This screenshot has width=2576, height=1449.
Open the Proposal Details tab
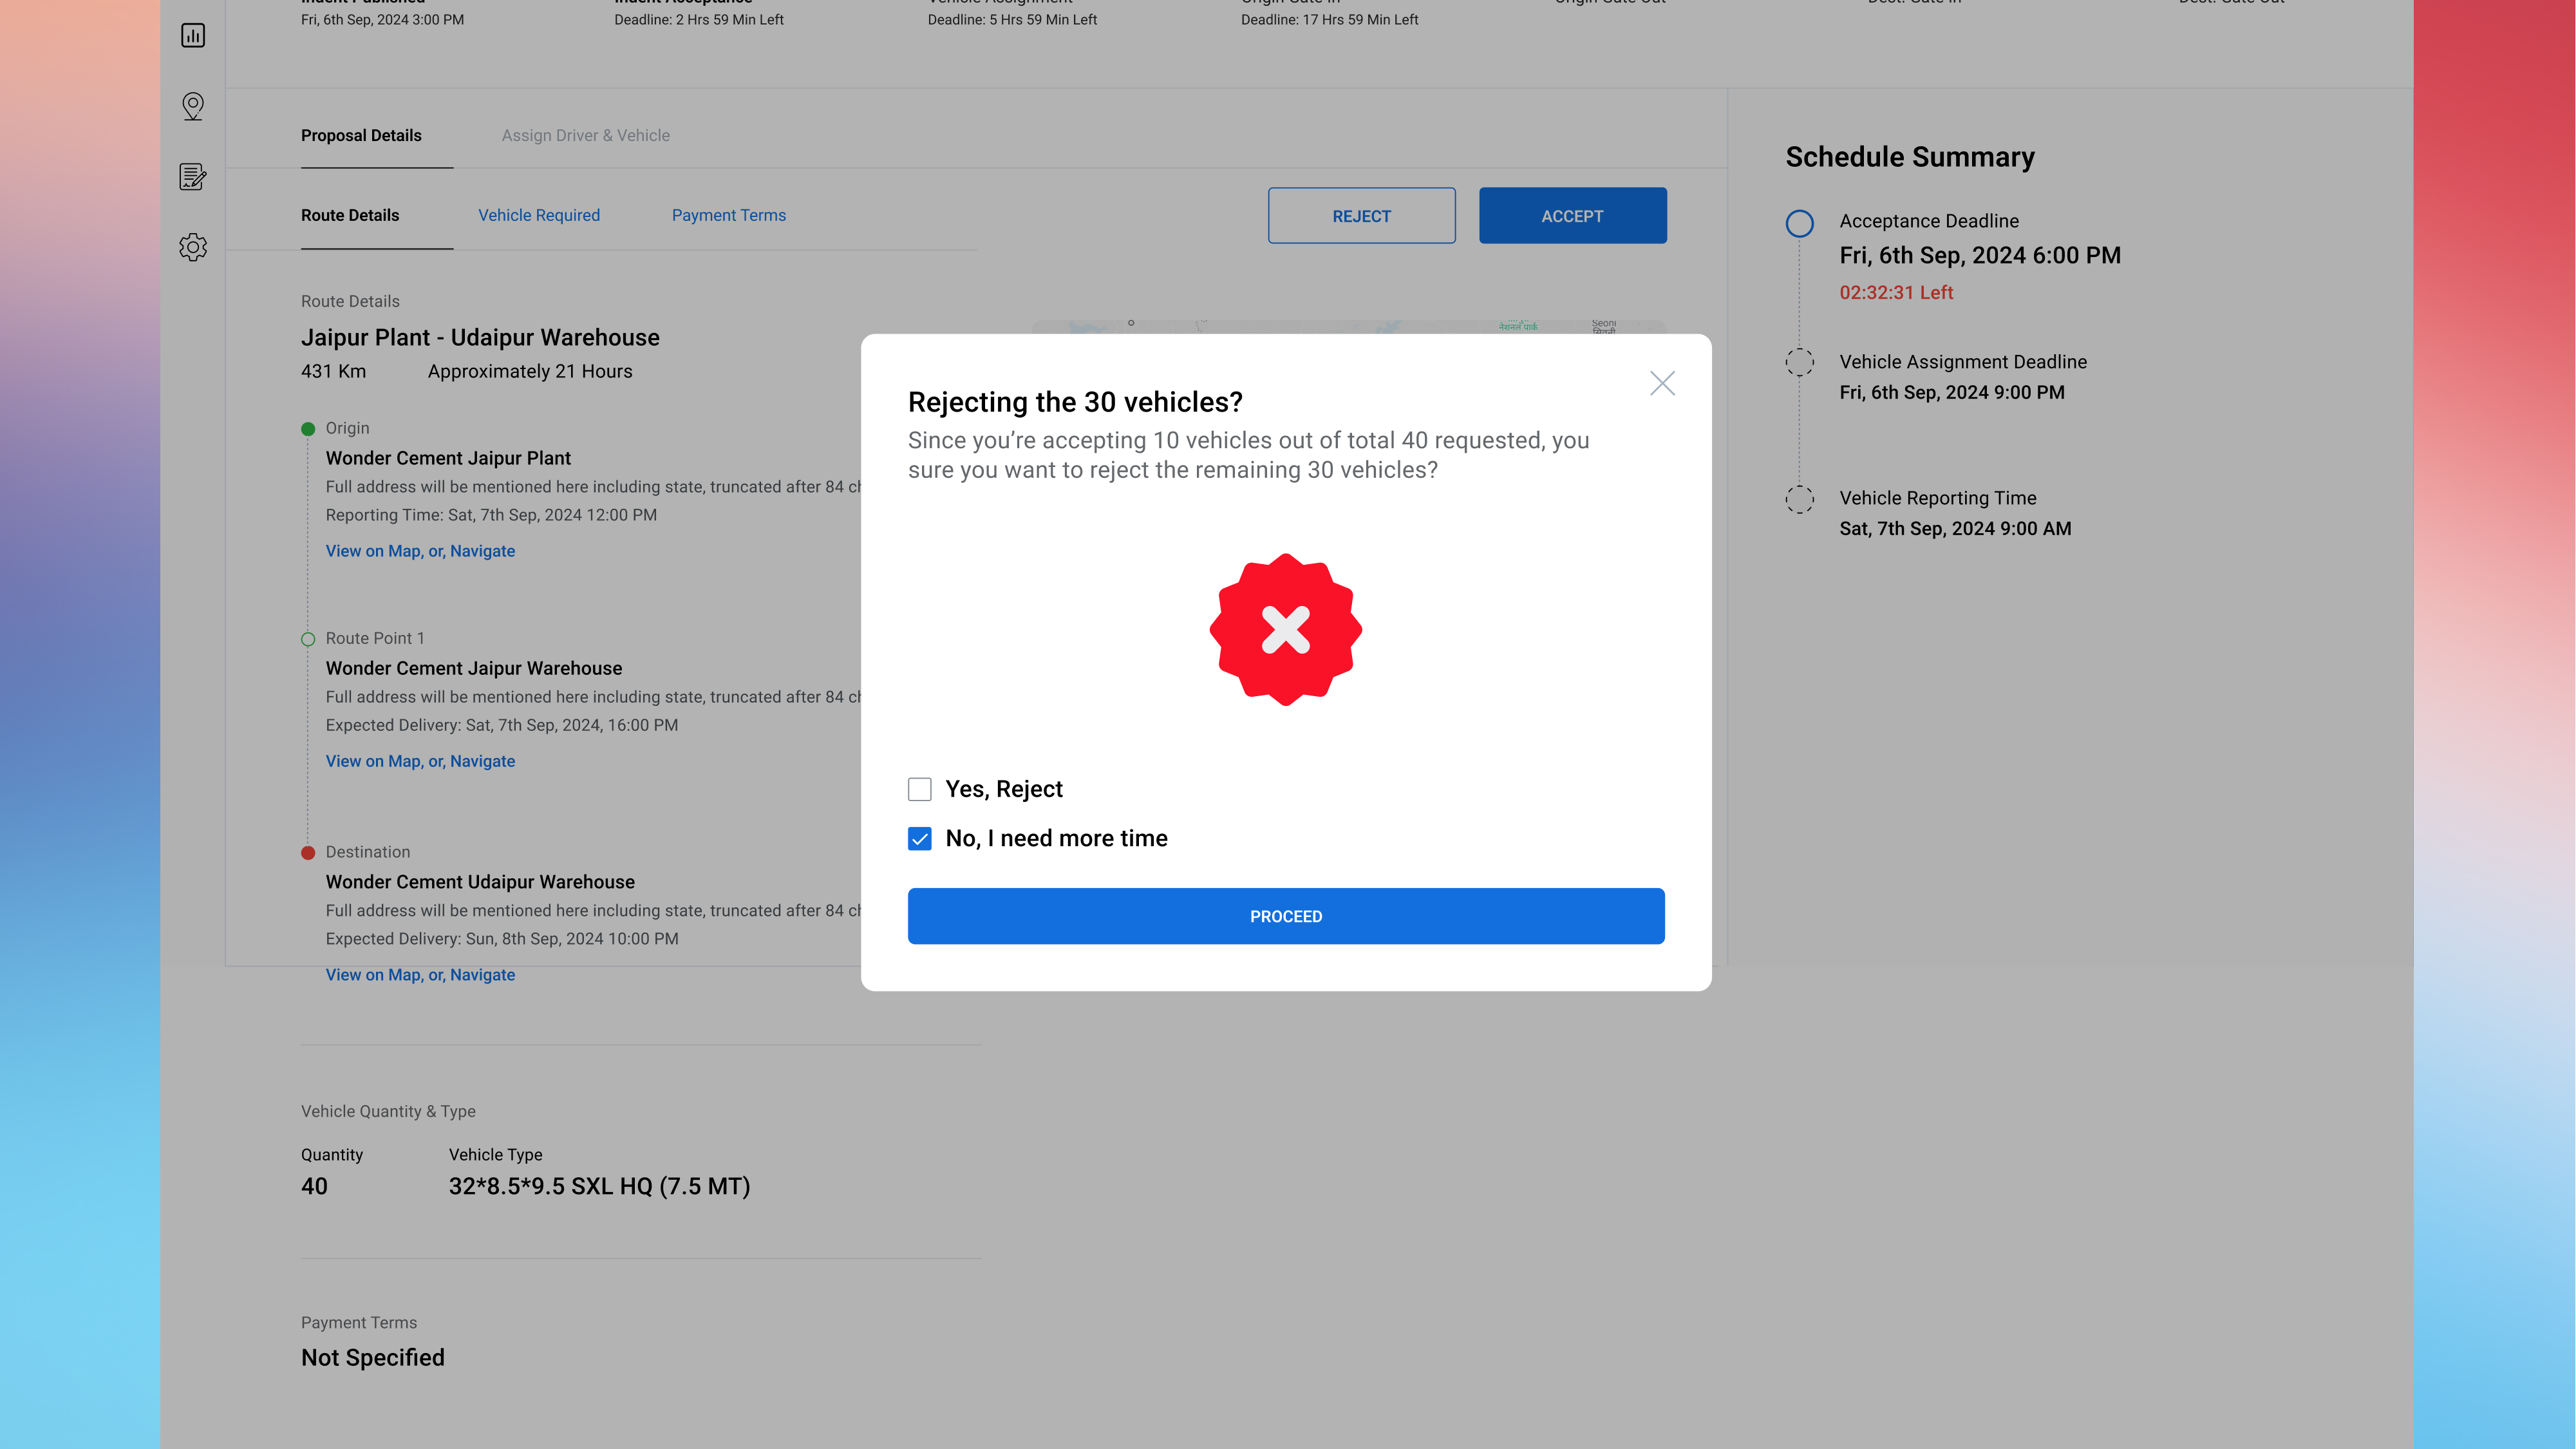(x=361, y=135)
